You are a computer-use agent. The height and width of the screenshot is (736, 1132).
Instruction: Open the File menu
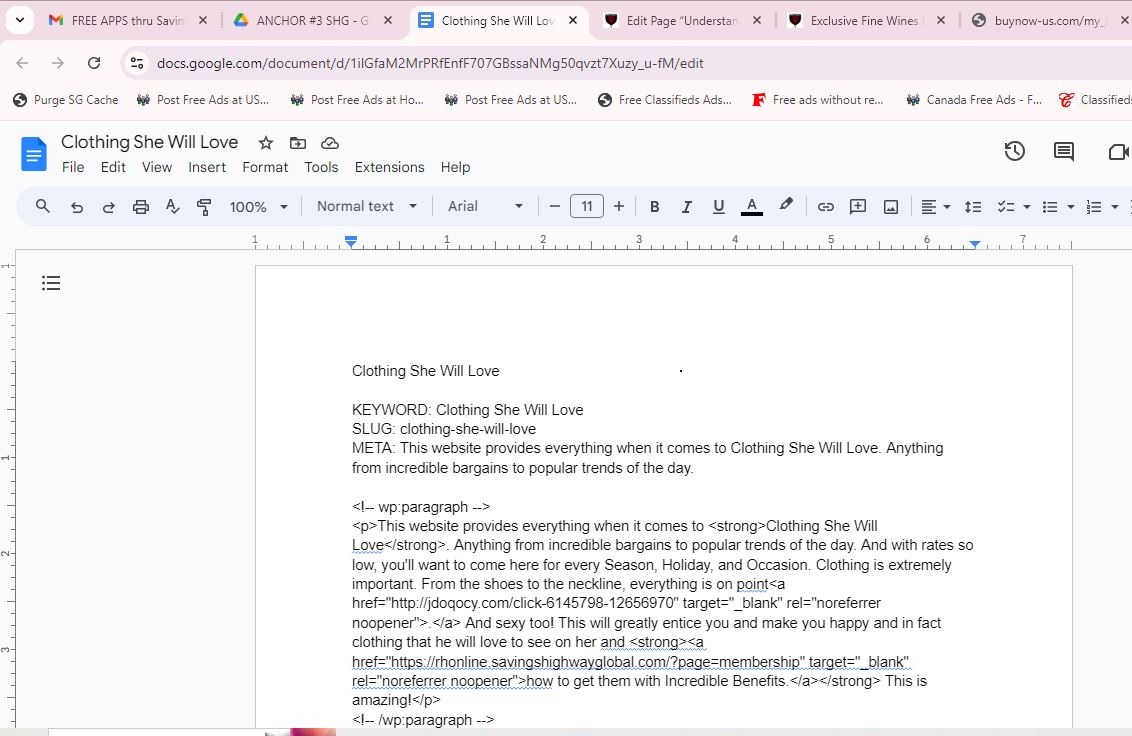(x=73, y=167)
